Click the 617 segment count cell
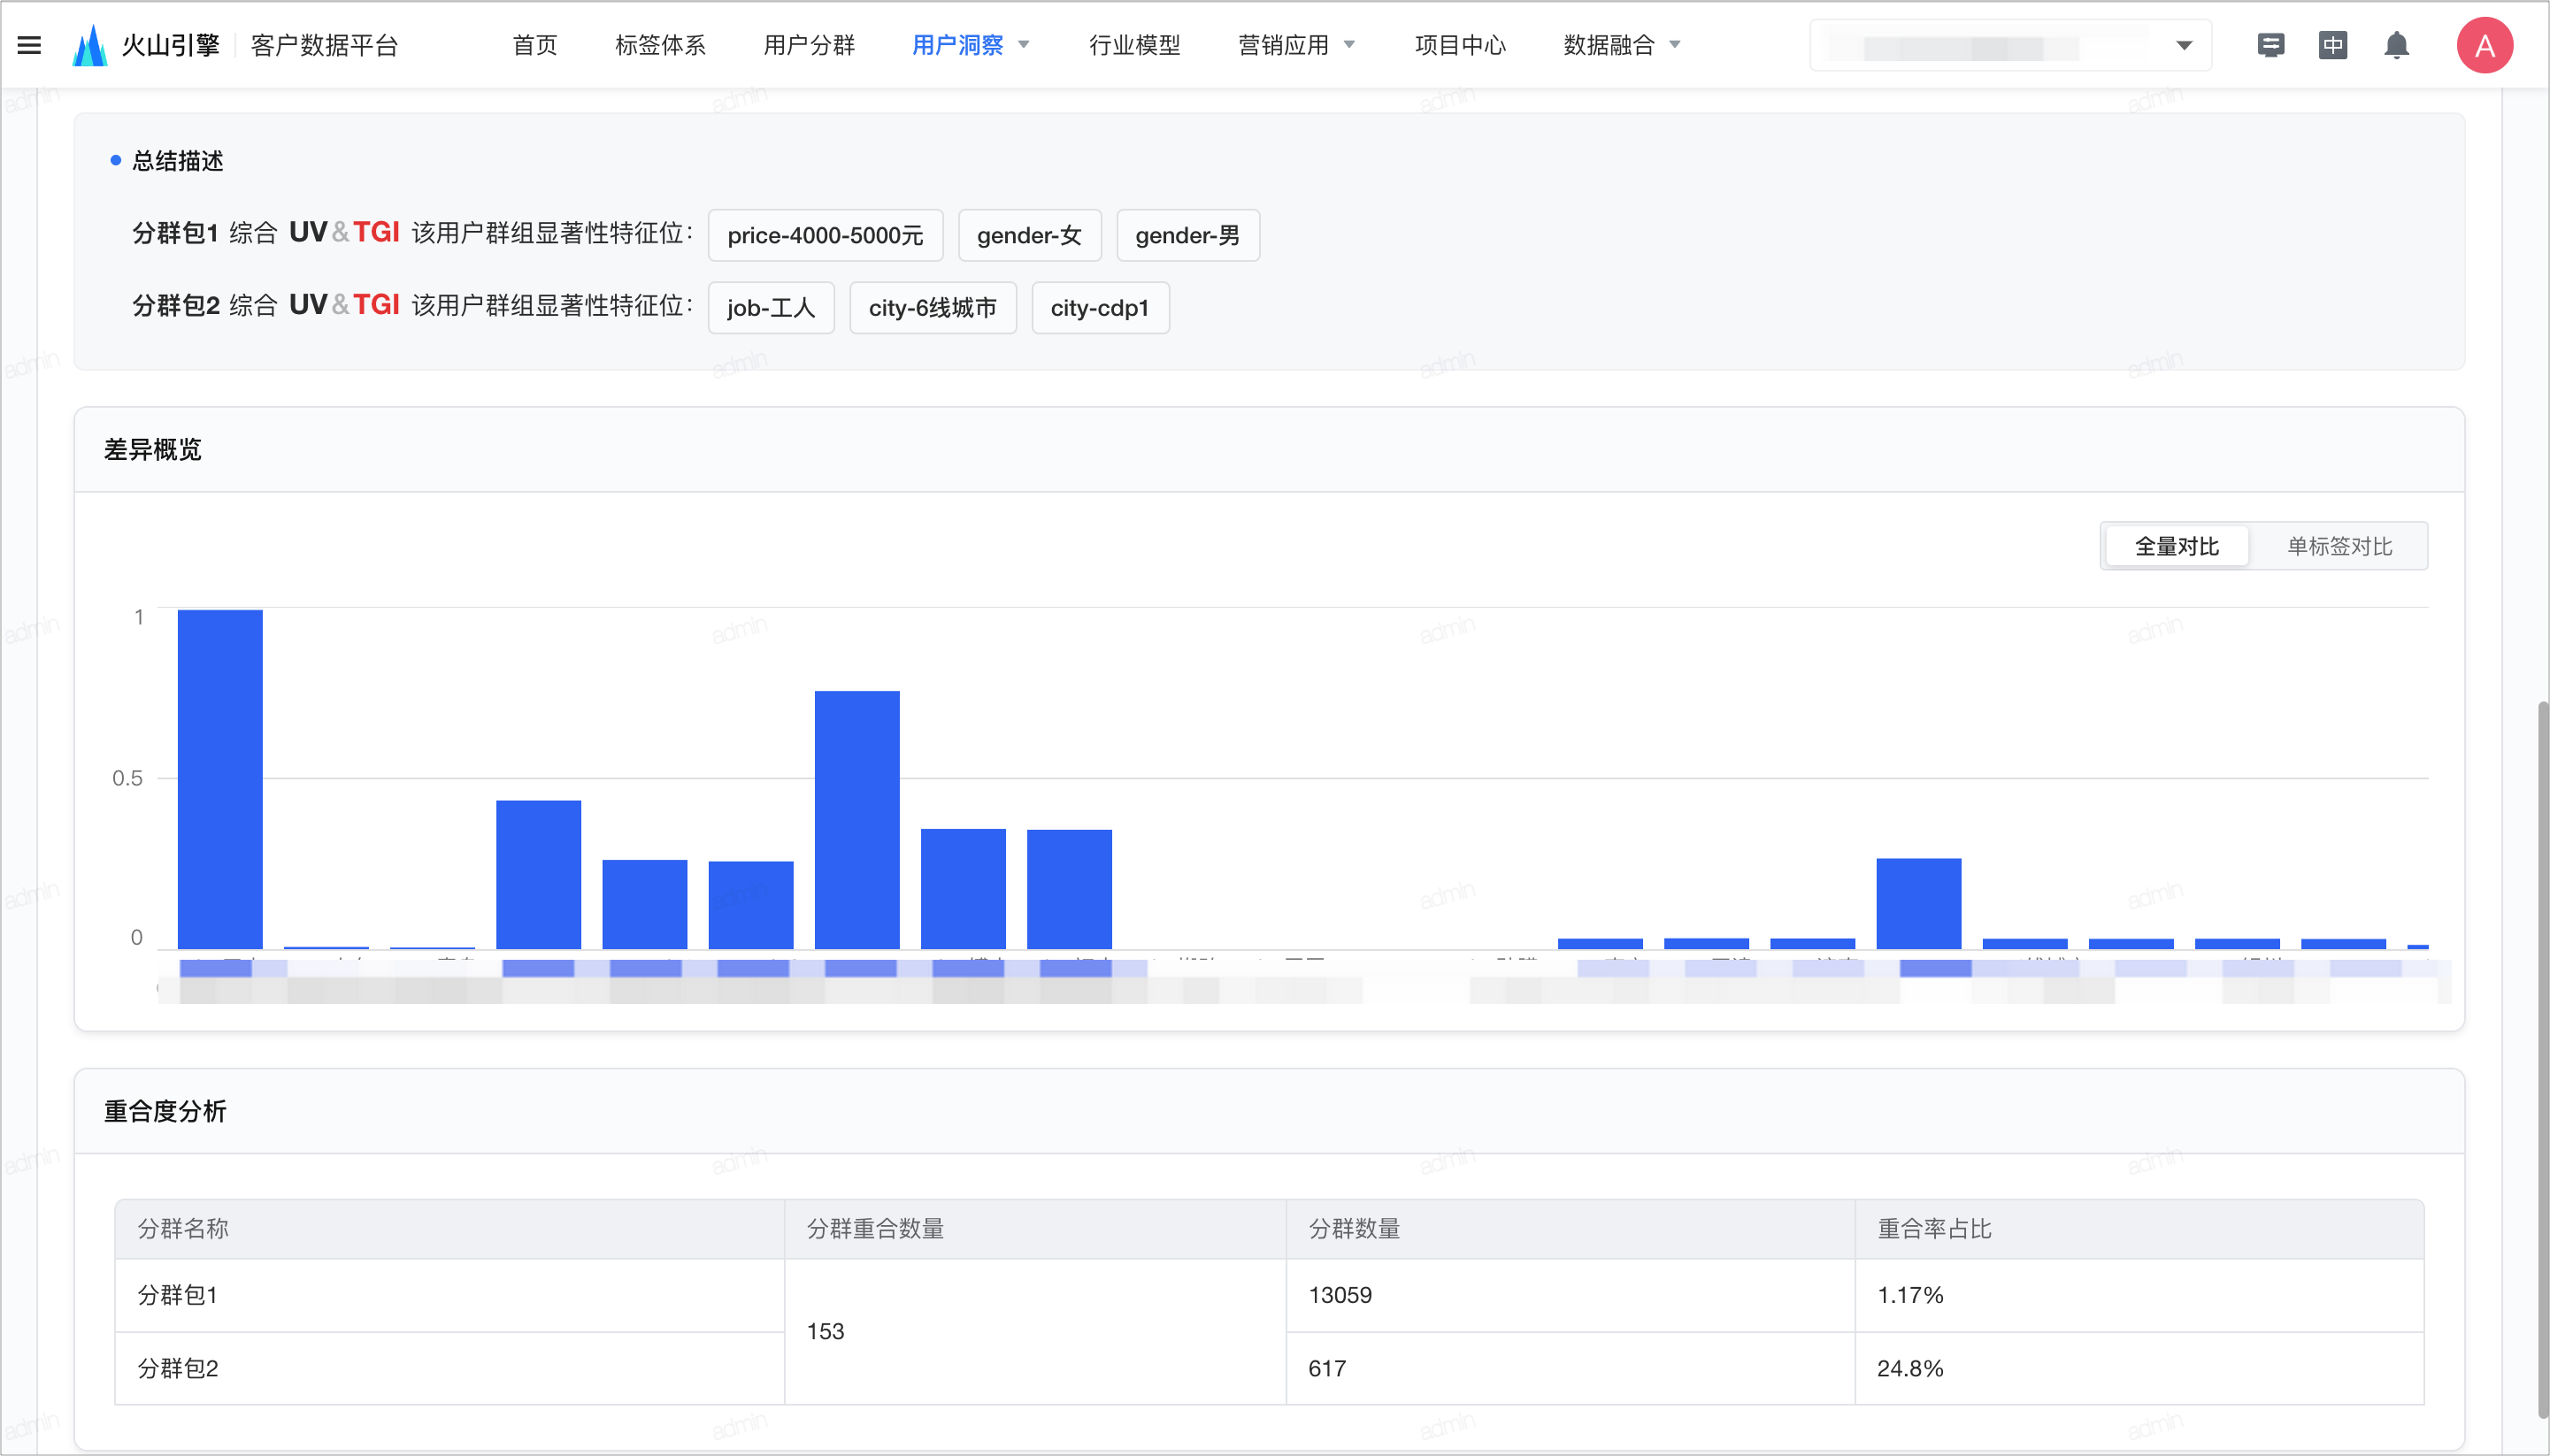Screen dimensions: 2550x1456 coord(1570,1368)
